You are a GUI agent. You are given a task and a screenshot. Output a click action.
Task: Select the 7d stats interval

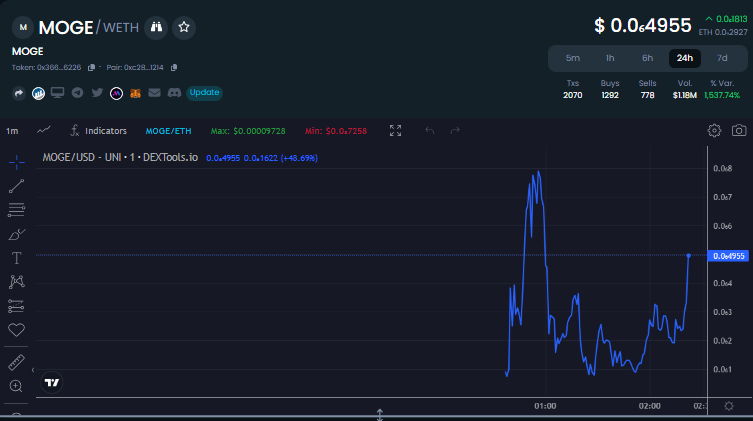tap(722, 58)
